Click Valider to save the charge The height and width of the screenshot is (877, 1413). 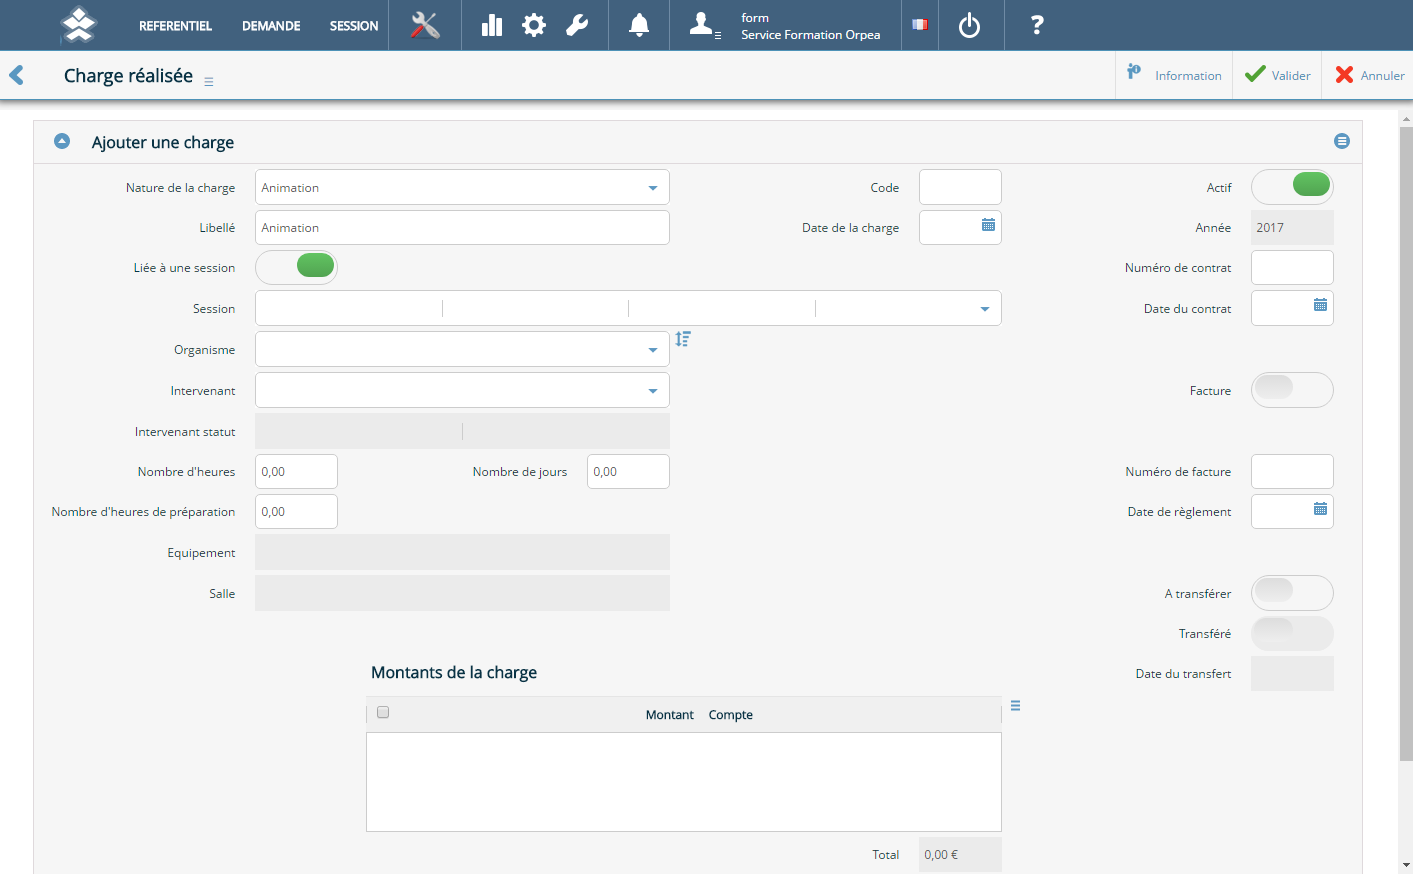click(x=1277, y=75)
